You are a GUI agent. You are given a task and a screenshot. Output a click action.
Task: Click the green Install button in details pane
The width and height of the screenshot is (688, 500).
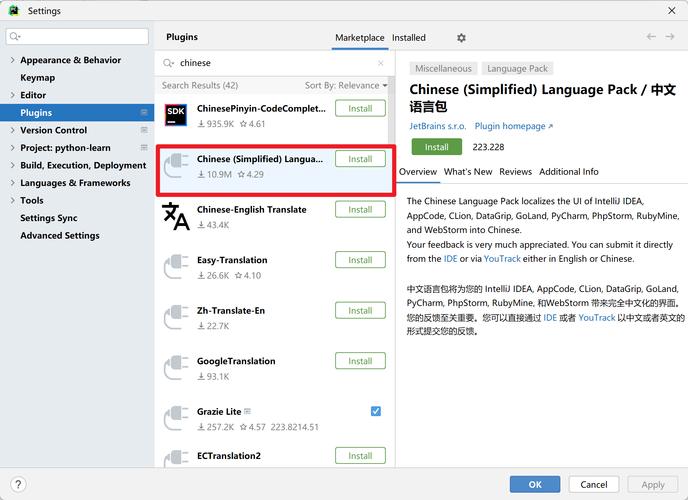click(437, 147)
